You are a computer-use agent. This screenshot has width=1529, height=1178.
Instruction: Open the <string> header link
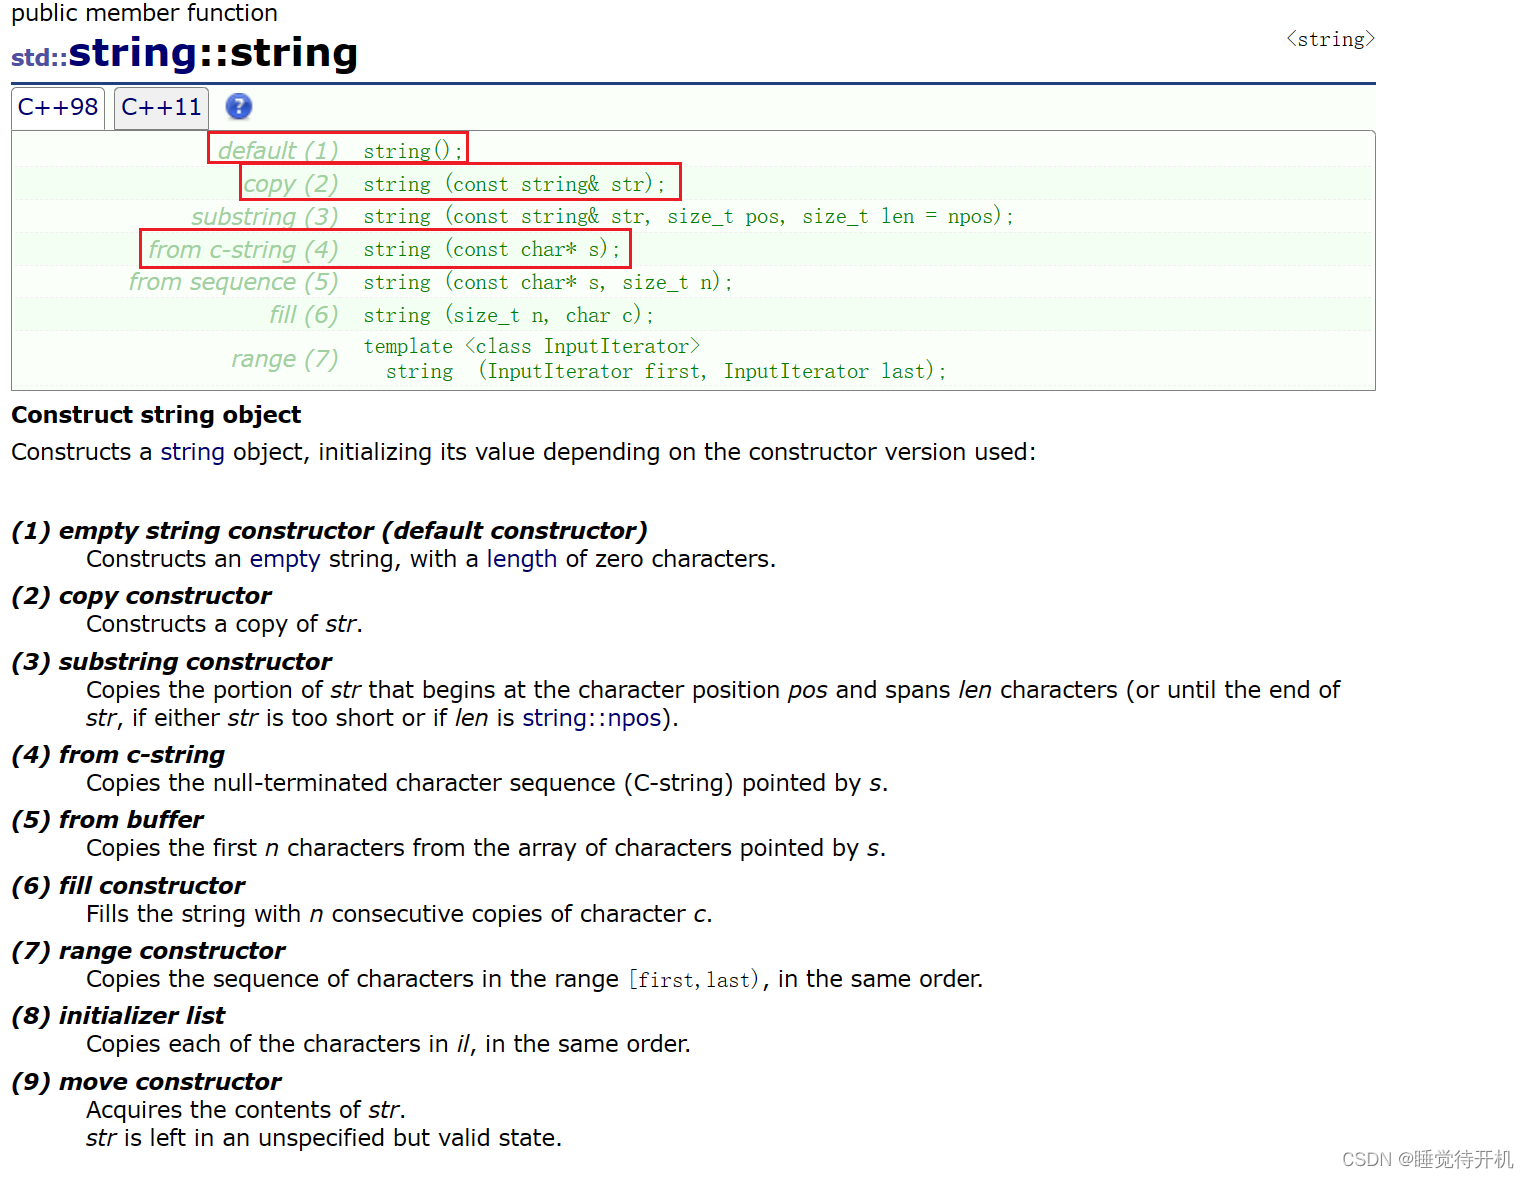coord(1330,39)
